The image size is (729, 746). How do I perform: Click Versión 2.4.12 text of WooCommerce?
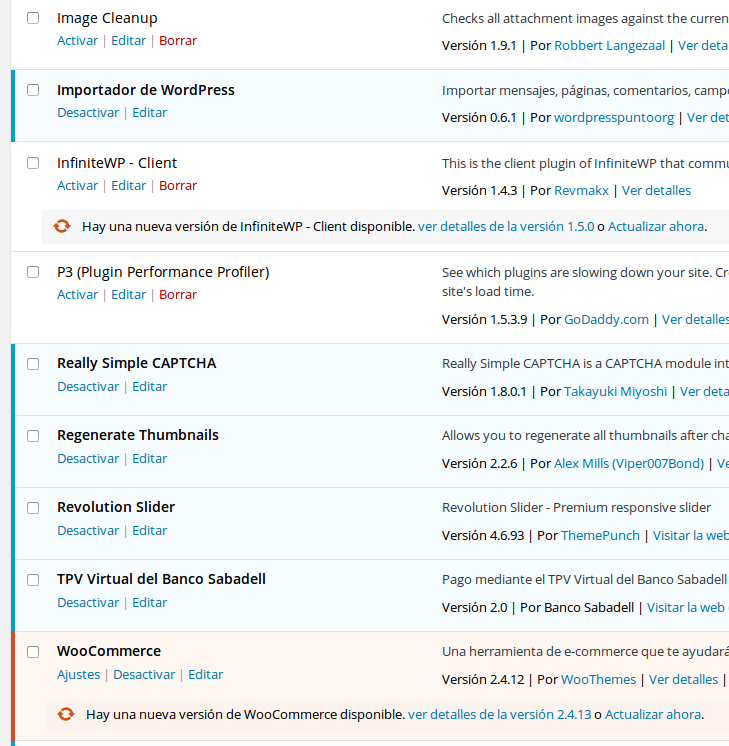tap(483, 679)
